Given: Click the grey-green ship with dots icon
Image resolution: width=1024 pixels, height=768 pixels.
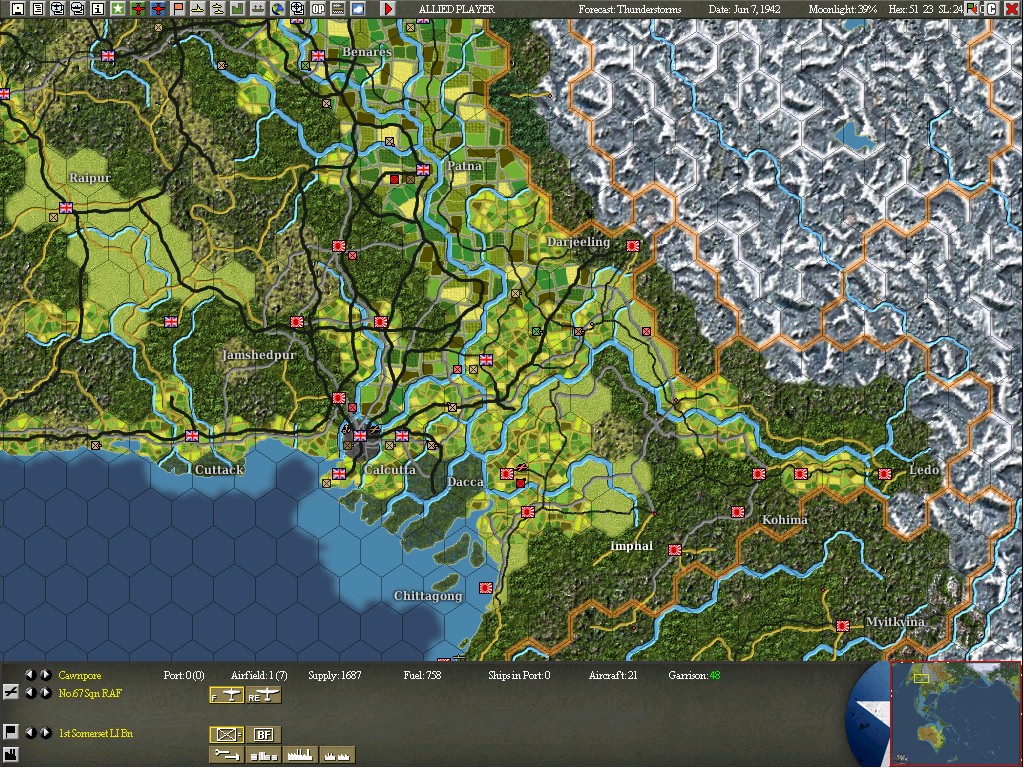Looking at the screenshot, I should coord(258,8).
